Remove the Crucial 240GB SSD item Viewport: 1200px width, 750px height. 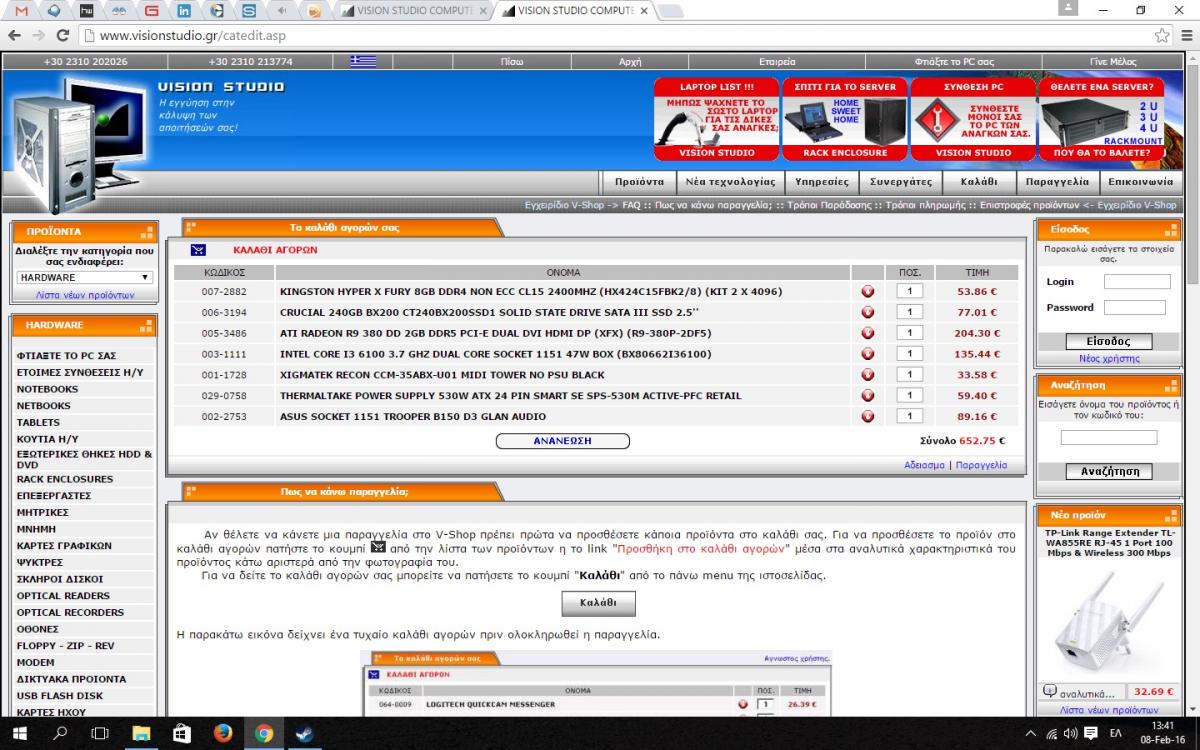tap(867, 313)
